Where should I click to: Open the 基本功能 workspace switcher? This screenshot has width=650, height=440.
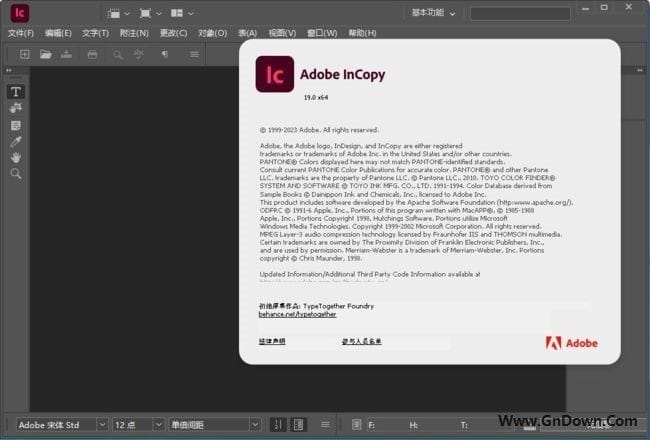tap(433, 13)
